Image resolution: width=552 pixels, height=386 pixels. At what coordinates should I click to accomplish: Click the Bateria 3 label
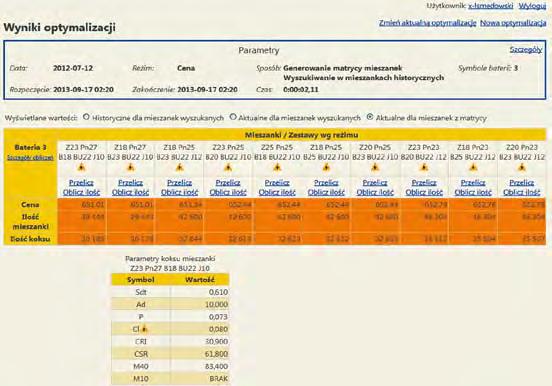tap(30, 147)
